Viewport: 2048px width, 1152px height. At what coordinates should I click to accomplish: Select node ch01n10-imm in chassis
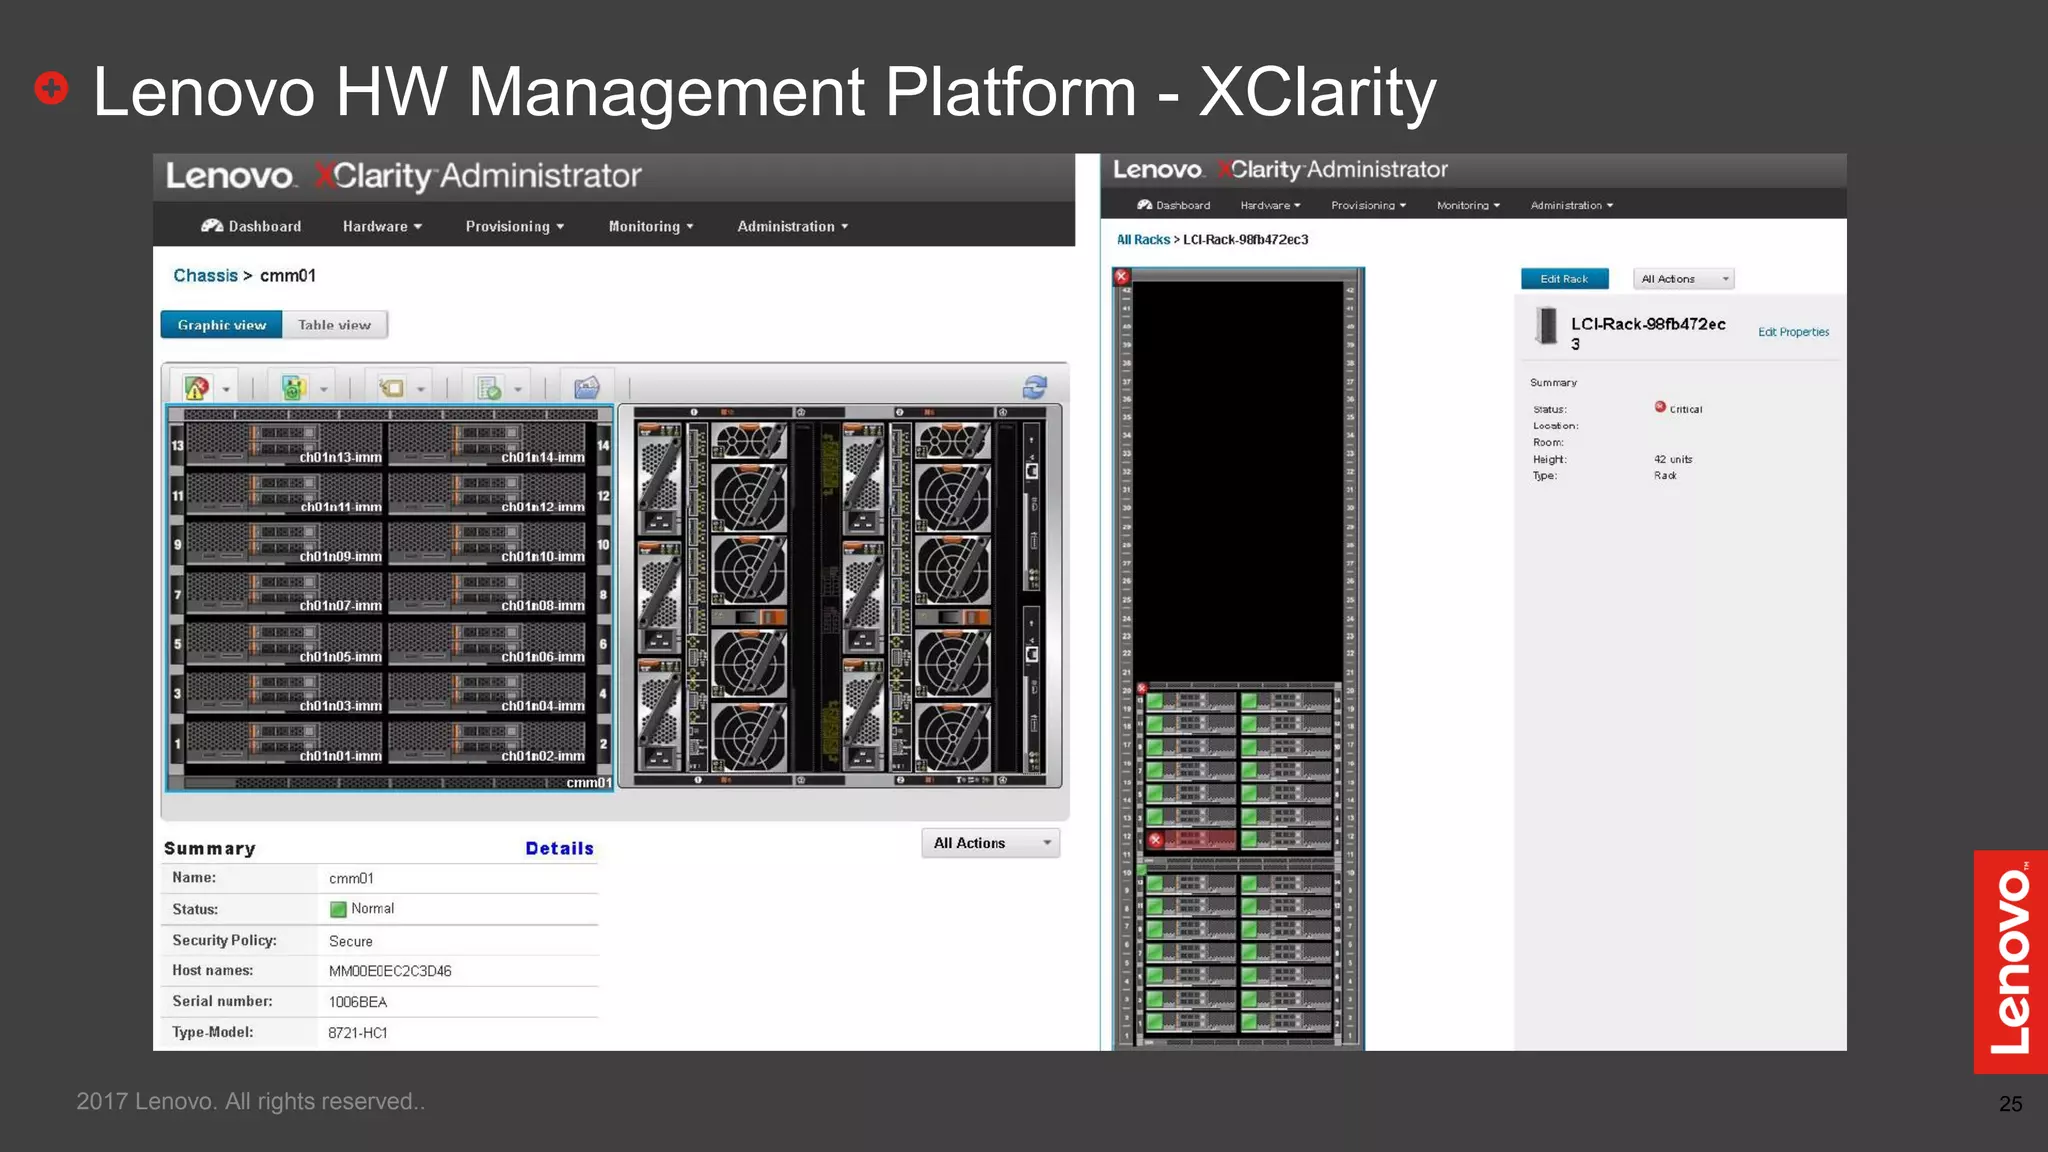point(487,543)
